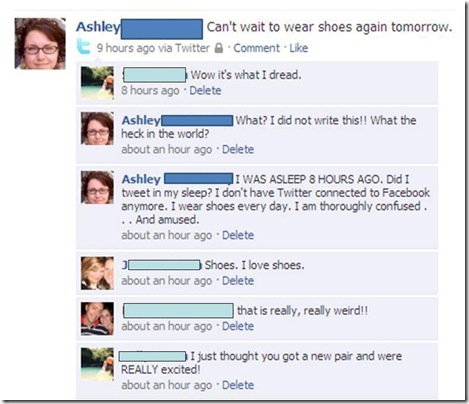Open couple's avatar beside 'really weird' comment

point(97,318)
